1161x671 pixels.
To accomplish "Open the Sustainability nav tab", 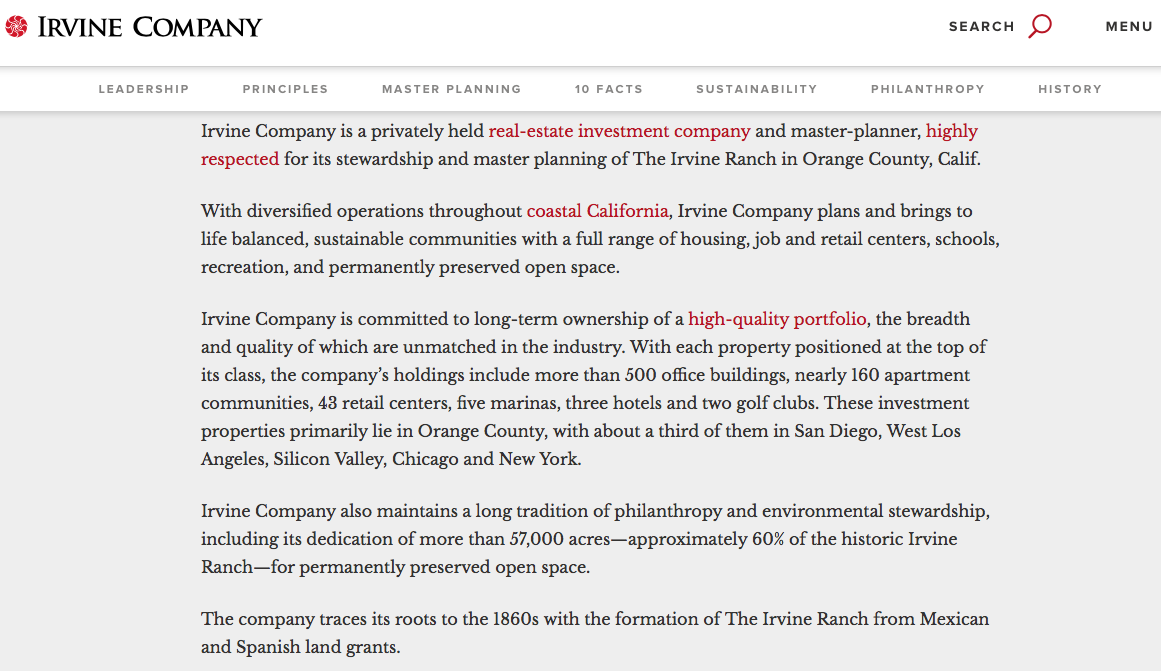I will click(x=756, y=89).
